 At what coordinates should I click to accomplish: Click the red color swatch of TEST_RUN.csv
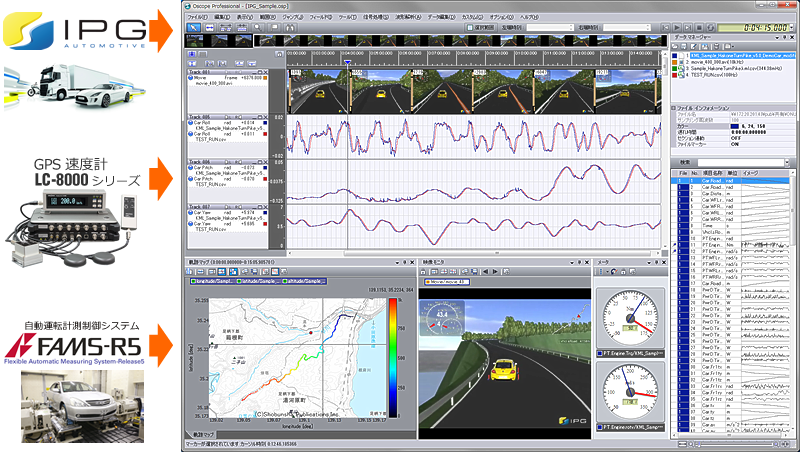pyautogui.click(x=674, y=74)
